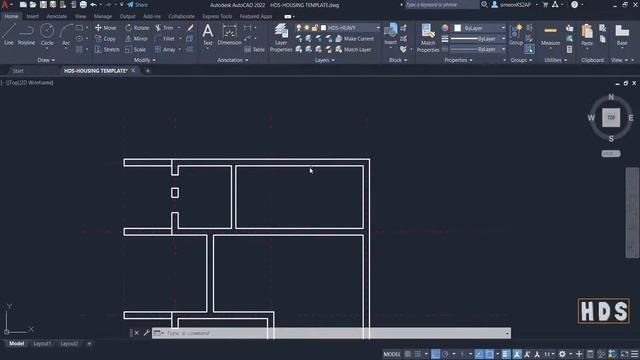This screenshot has height=360, width=640.
Task: Toggle snap mode in status bar
Action: tap(418, 354)
